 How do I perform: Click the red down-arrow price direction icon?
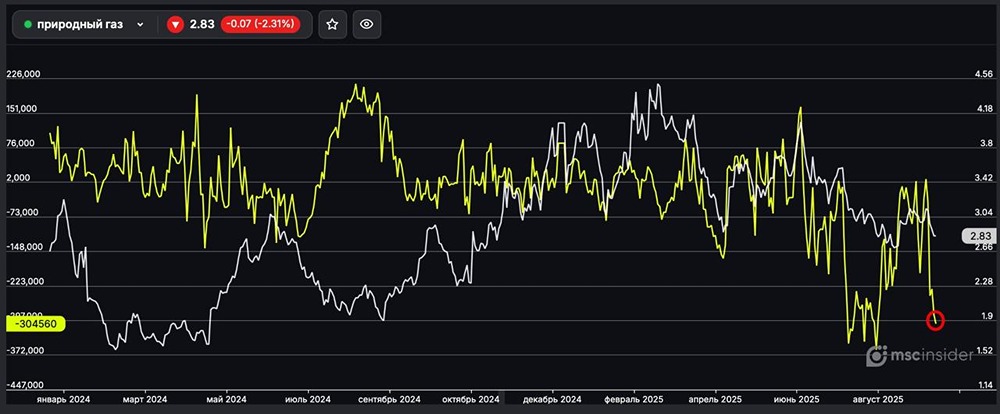(175, 25)
